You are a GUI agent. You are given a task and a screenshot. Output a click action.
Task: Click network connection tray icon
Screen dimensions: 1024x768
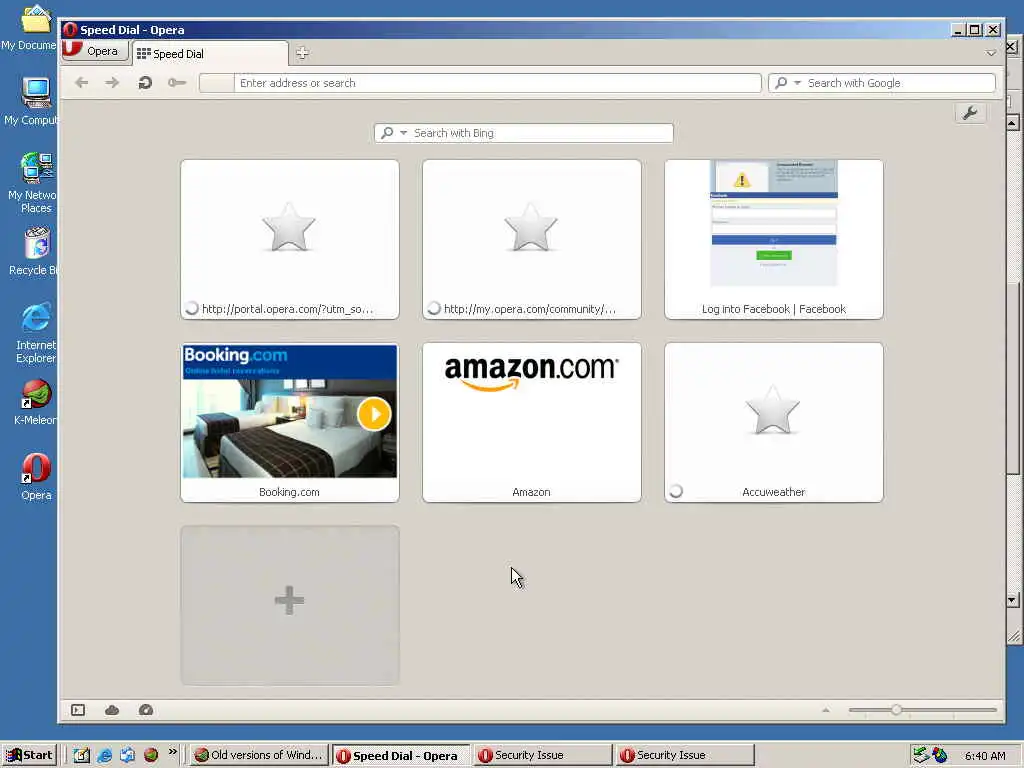pyautogui.click(x=920, y=755)
